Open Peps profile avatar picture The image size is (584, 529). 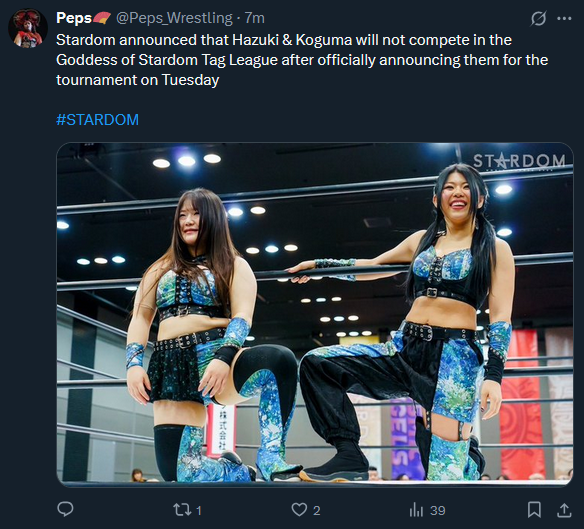[28, 29]
